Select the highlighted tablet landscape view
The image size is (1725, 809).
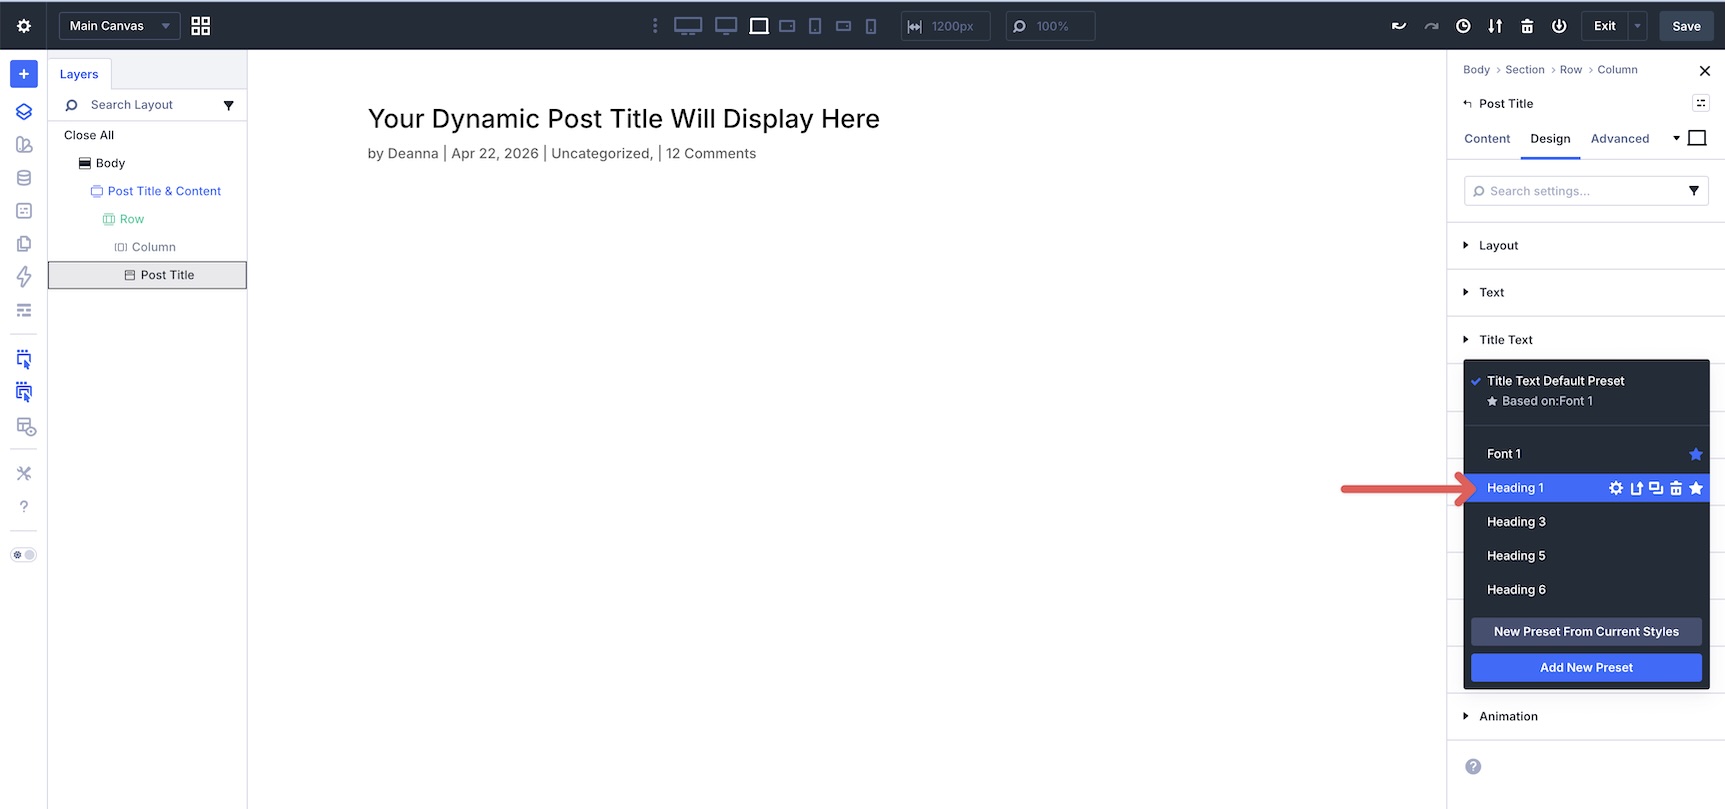click(x=759, y=26)
